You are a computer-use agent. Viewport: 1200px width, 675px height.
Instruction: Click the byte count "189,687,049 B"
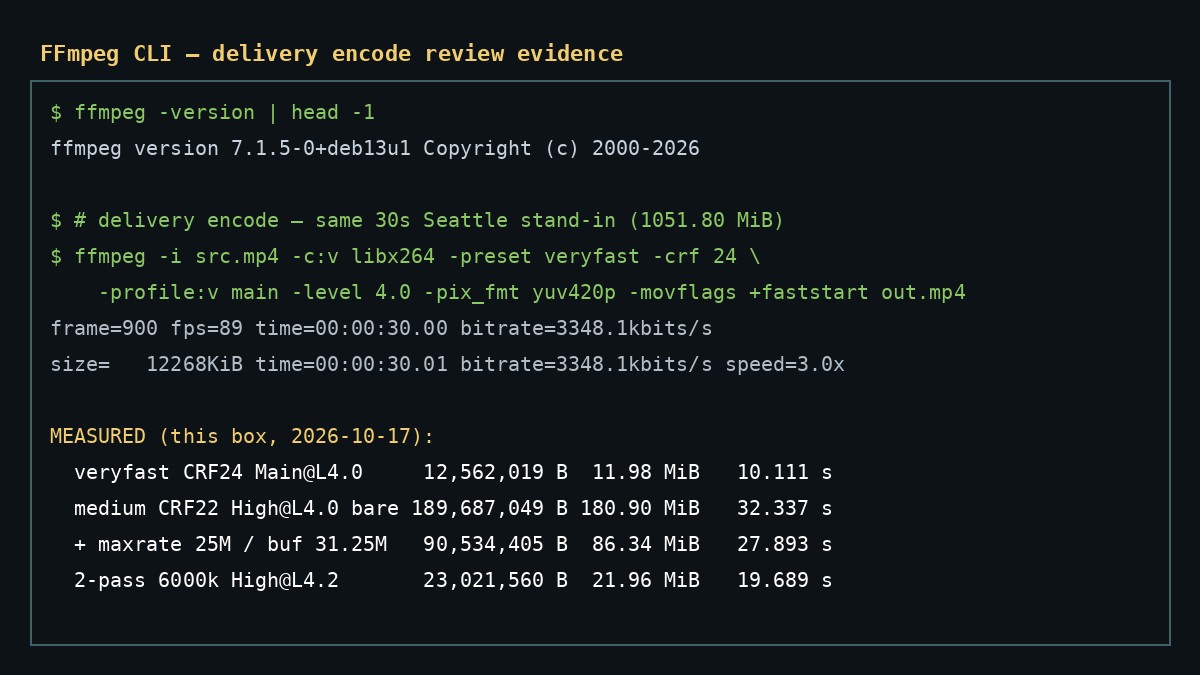tap(490, 509)
